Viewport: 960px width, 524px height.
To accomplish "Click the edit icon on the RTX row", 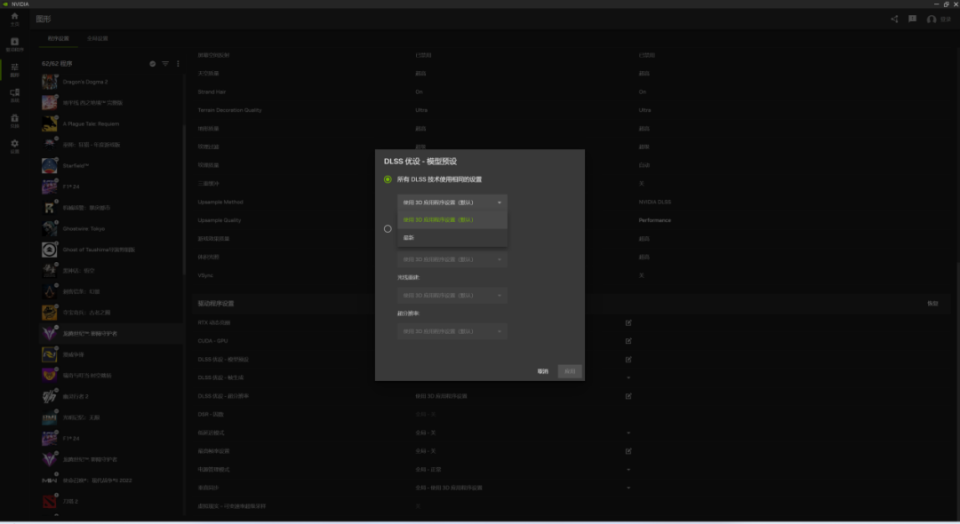I will click(x=628, y=323).
